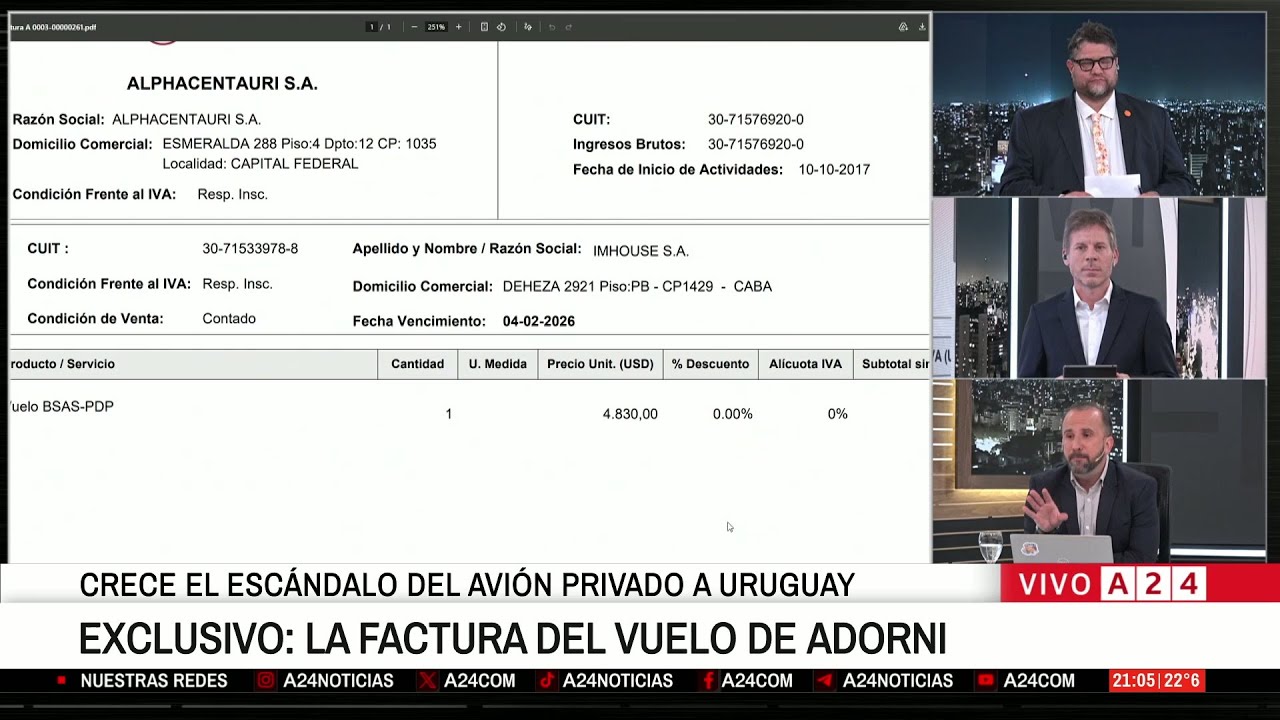Click the address 'DEHEZA 2921 Piso:PB - CP1429 - CABA'
The height and width of the screenshot is (720, 1280).
point(637,286)
